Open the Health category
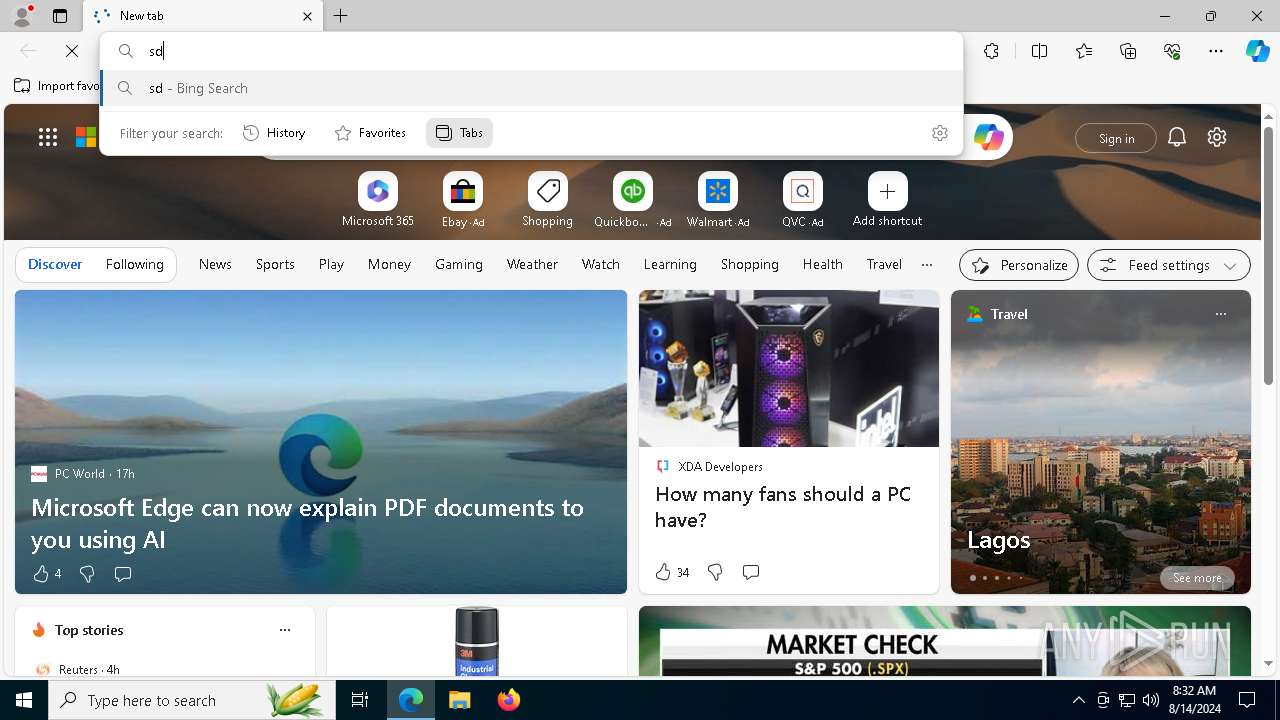Screen dimensions: 1280x720 point(823,265)
